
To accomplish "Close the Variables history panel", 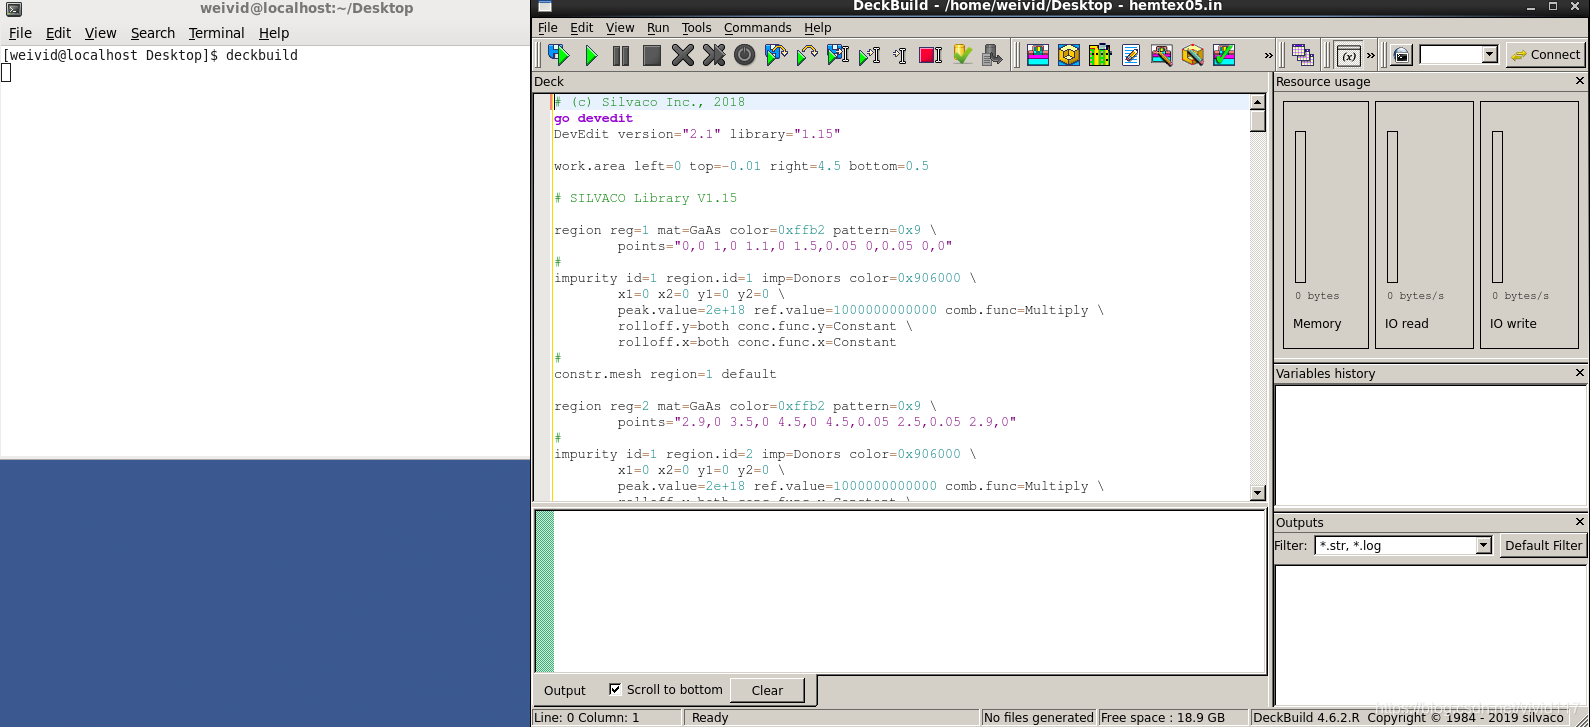I will [x=1580, y=373].
